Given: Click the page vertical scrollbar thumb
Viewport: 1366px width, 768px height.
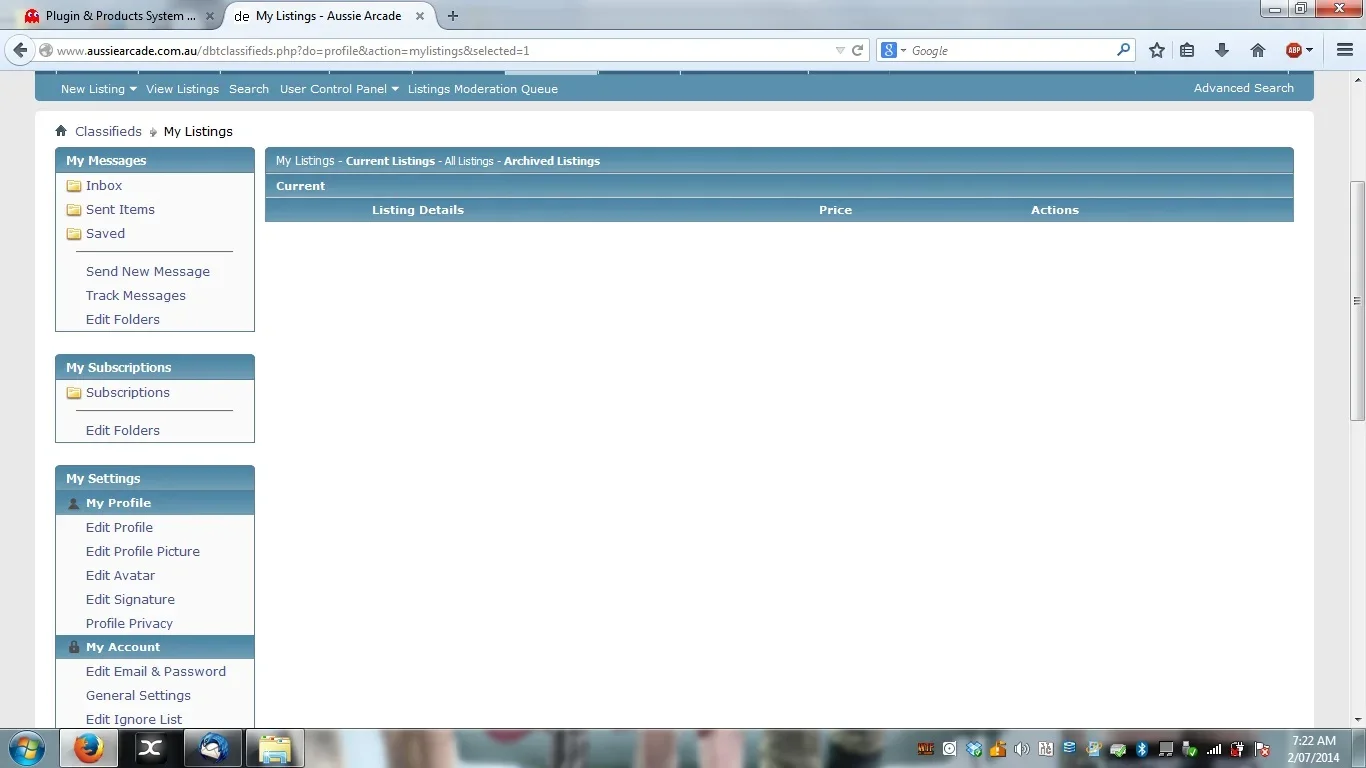Looking at the screenshot, I should pyautogui.click(x=1357, y=300).
